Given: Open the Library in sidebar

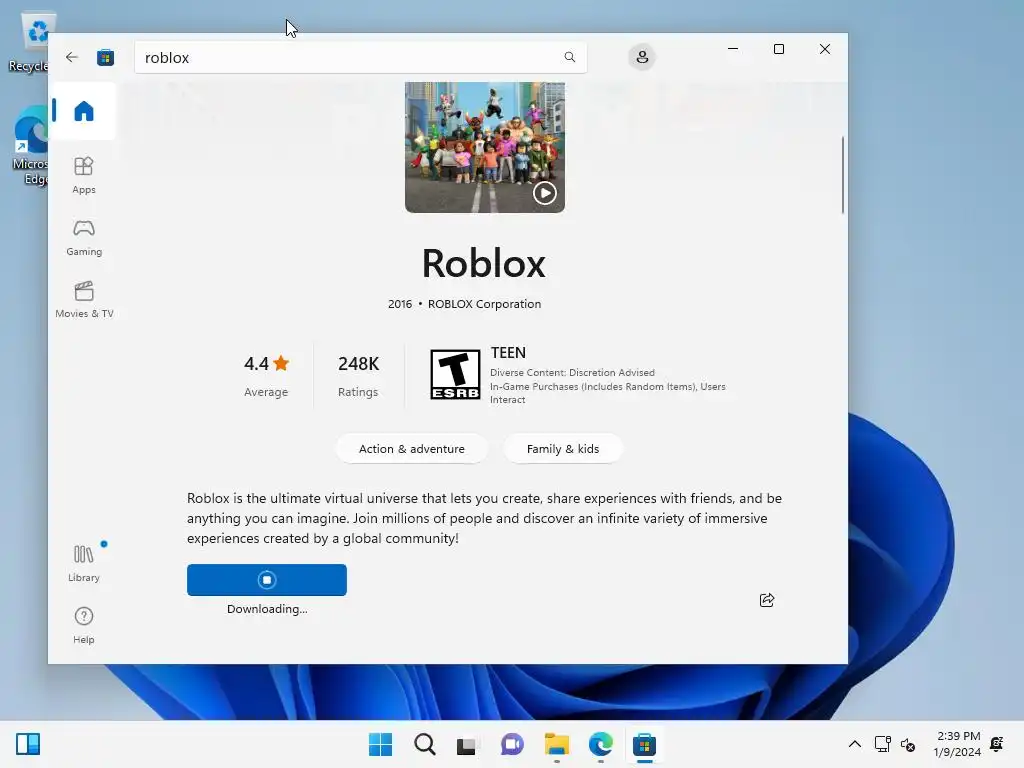Looking at the screenshot, I should (84, 563).
